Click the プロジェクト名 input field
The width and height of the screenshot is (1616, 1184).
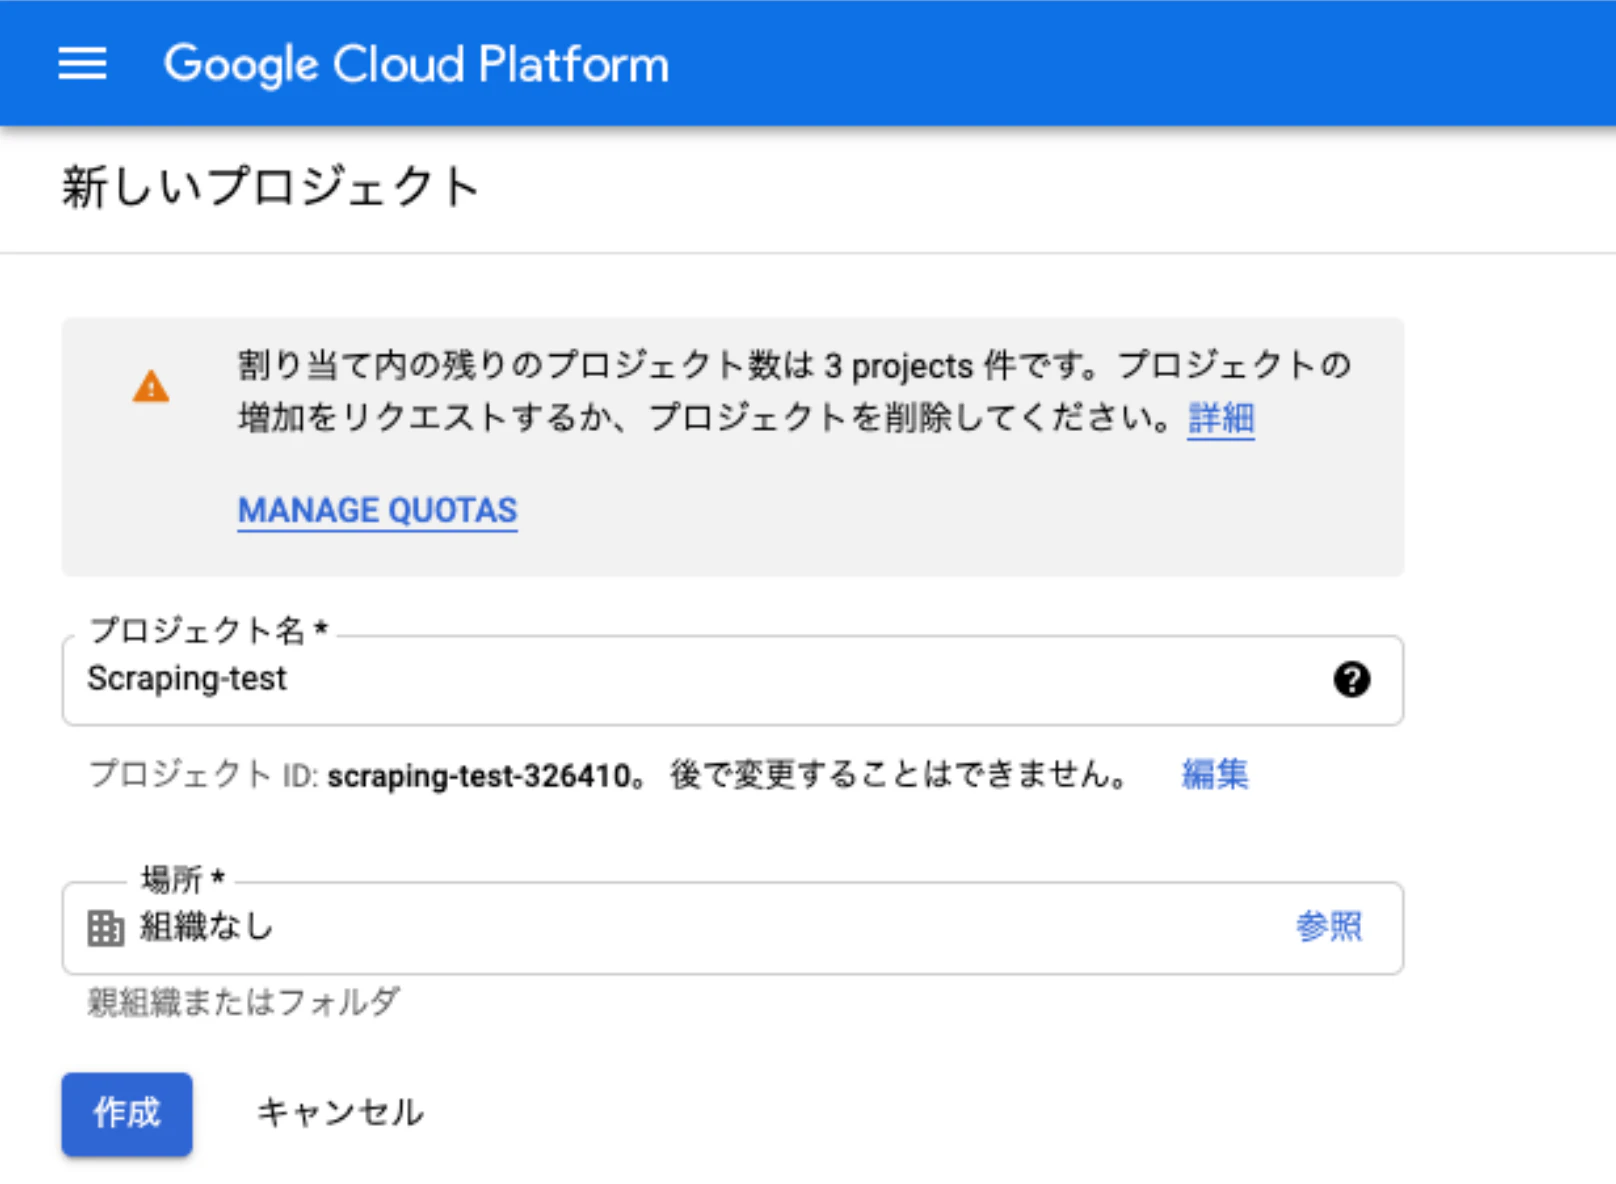[732, 680]
